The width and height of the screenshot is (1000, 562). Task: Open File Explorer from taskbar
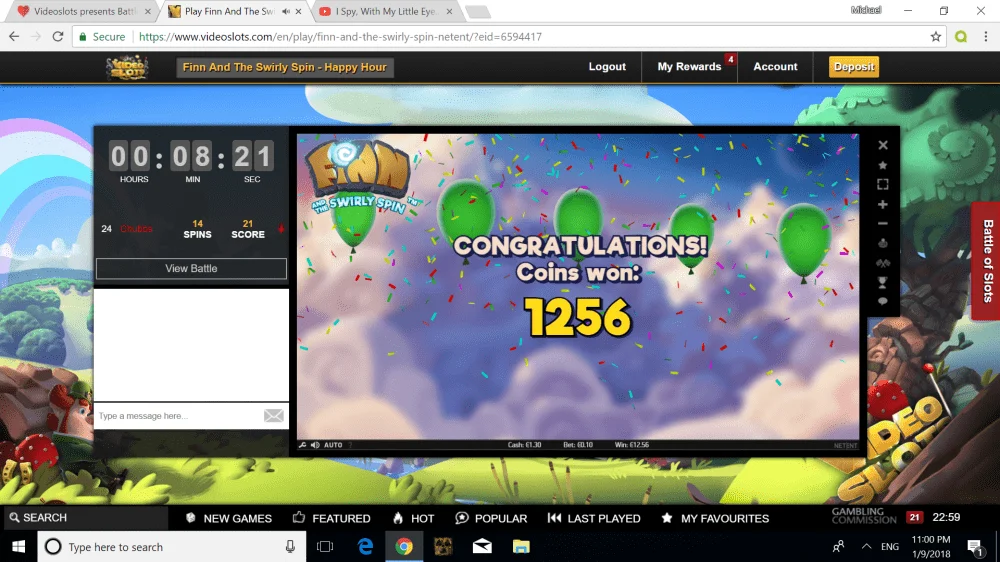tap(521, 547)
